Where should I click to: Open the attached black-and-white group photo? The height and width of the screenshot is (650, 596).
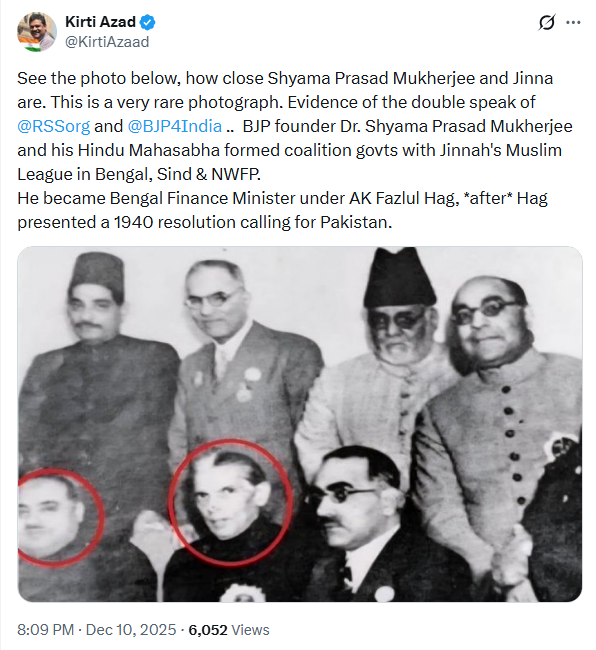(x=300, y=424)
